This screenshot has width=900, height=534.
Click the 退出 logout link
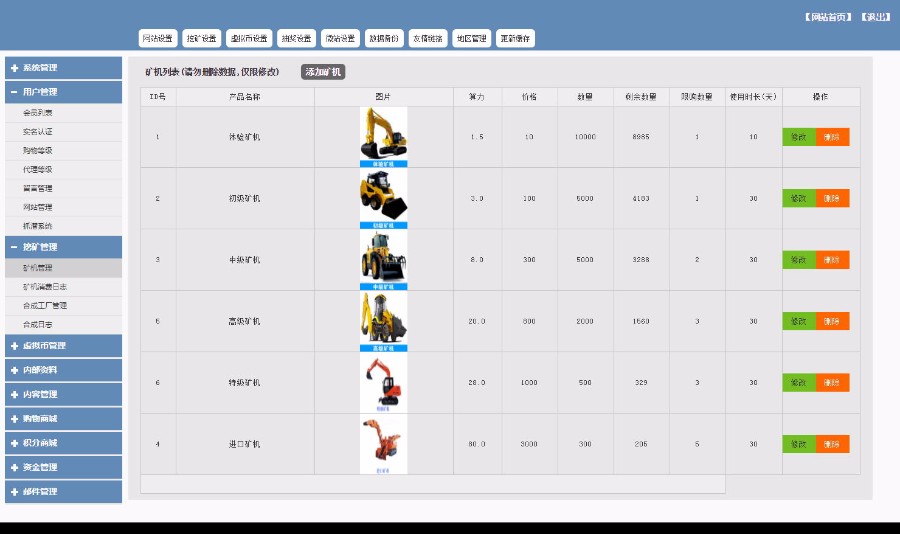(x=876, y=17)
